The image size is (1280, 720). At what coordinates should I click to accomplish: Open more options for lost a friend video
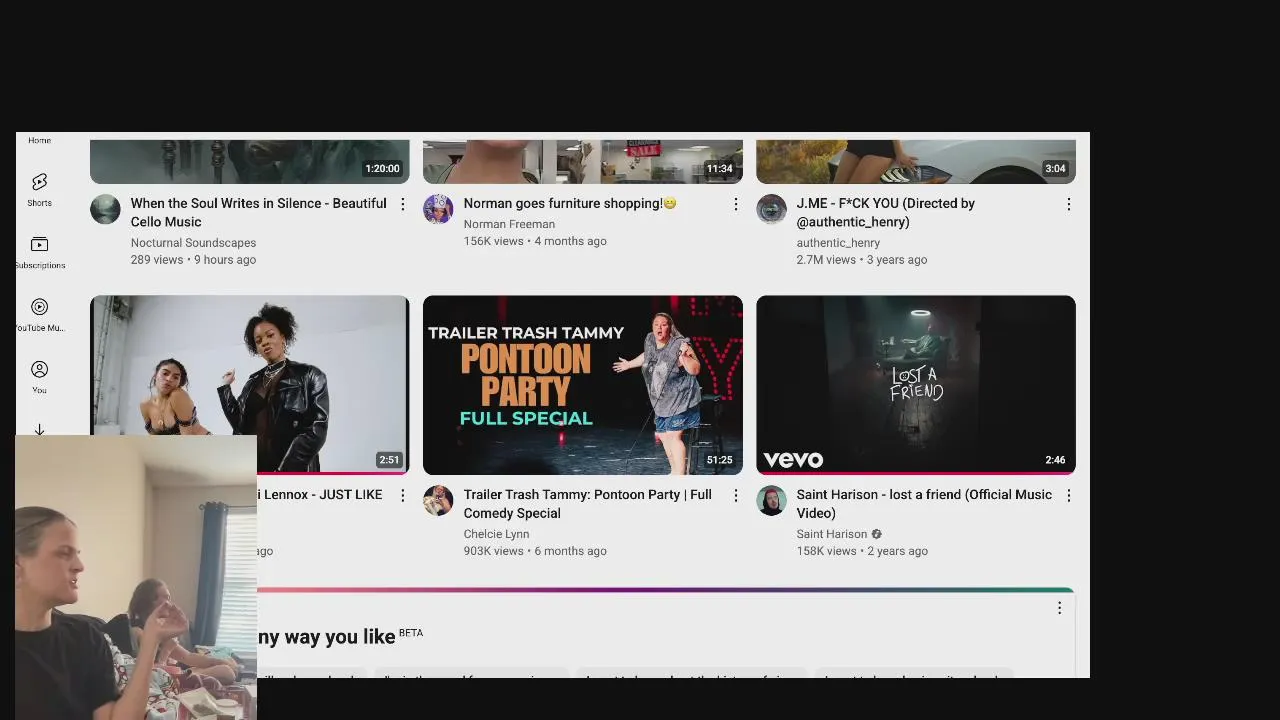1068,495
